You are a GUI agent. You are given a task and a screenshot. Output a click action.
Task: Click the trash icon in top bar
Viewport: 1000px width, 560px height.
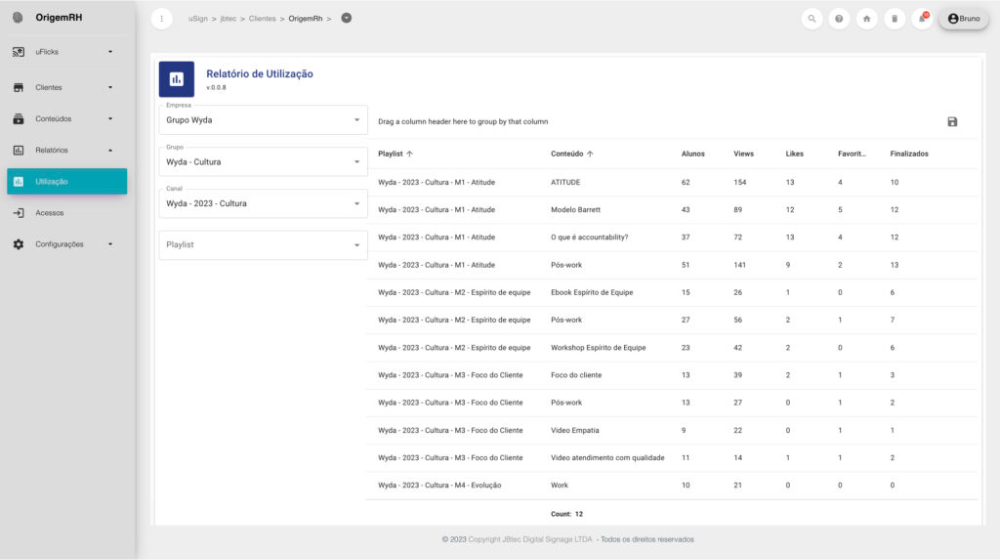pyautogui.click(x=894, y=19)
